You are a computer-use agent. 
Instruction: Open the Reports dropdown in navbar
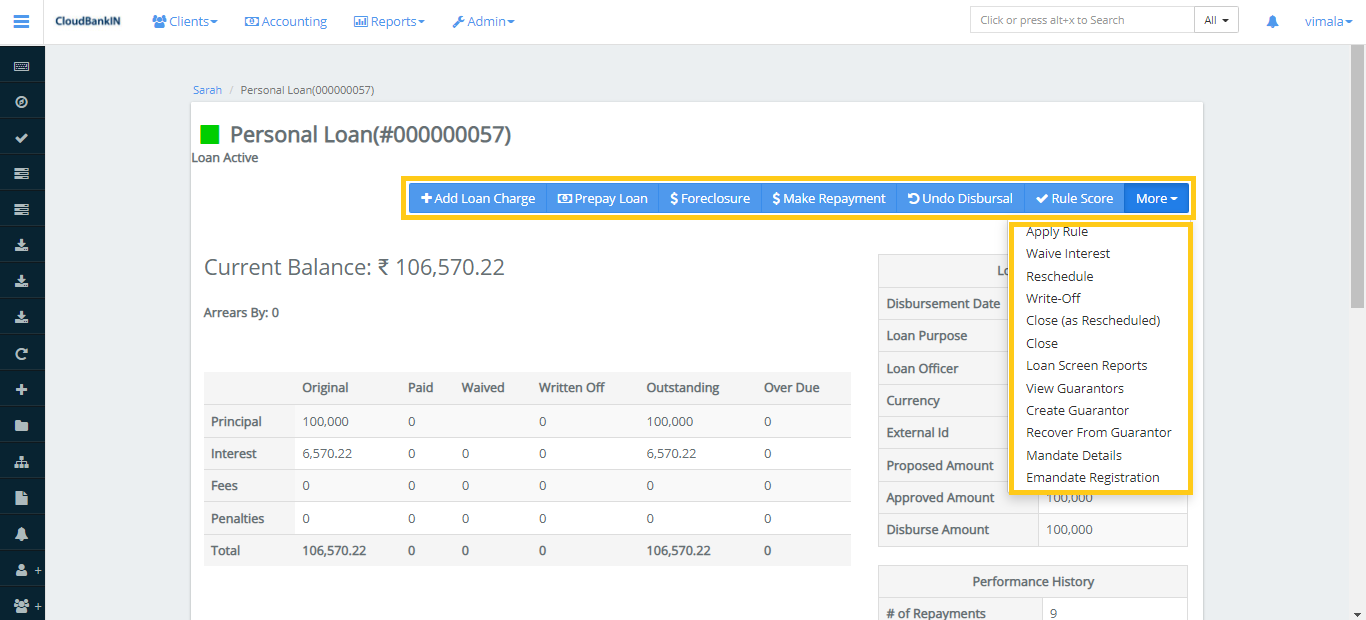[x=389, y=20]
